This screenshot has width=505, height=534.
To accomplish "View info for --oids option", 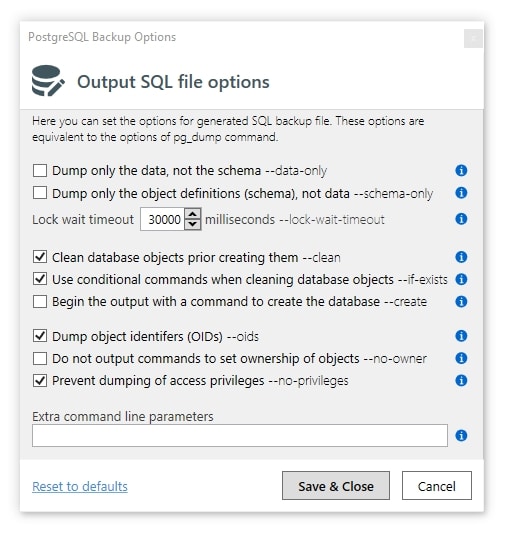I will [461, 336].
